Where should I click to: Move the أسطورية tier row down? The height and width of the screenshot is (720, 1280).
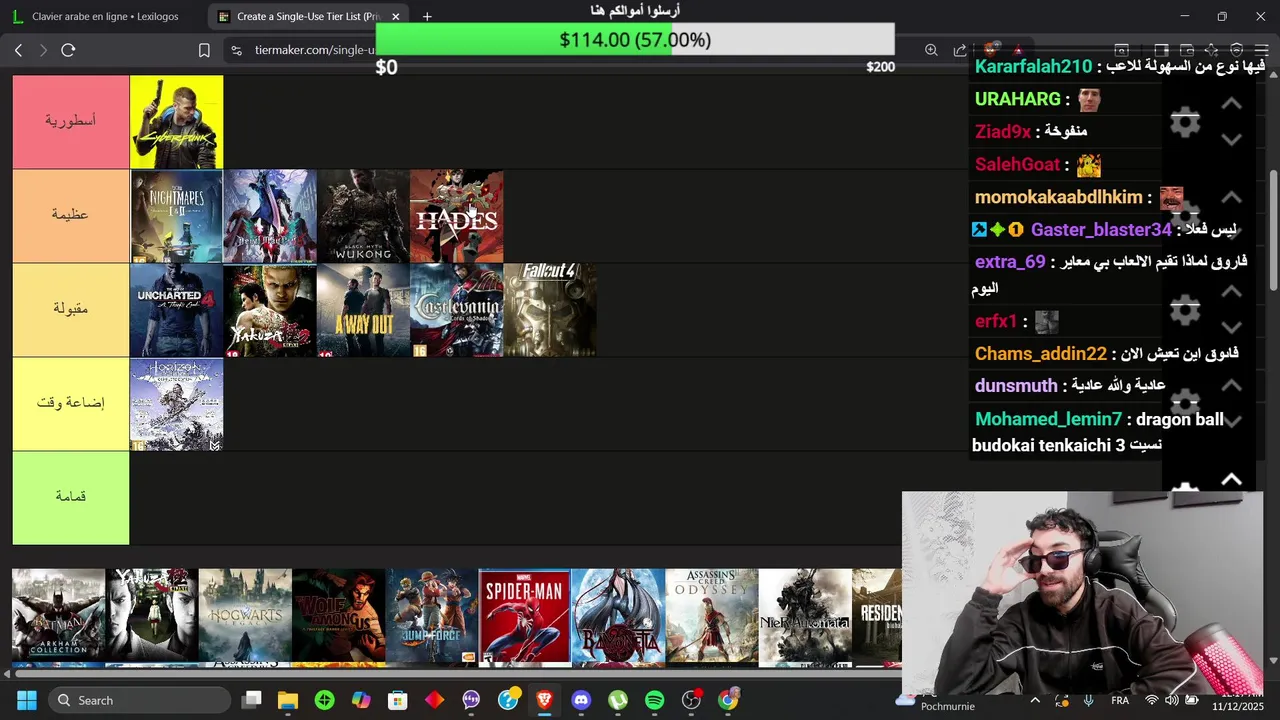1231,139
